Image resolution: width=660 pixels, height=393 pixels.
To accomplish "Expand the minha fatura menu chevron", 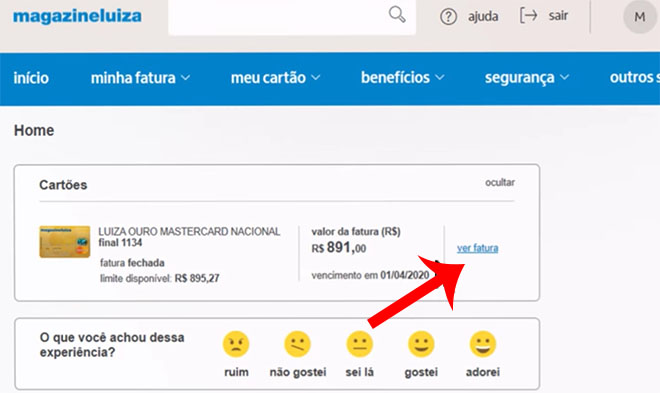I will pos(186,78).
